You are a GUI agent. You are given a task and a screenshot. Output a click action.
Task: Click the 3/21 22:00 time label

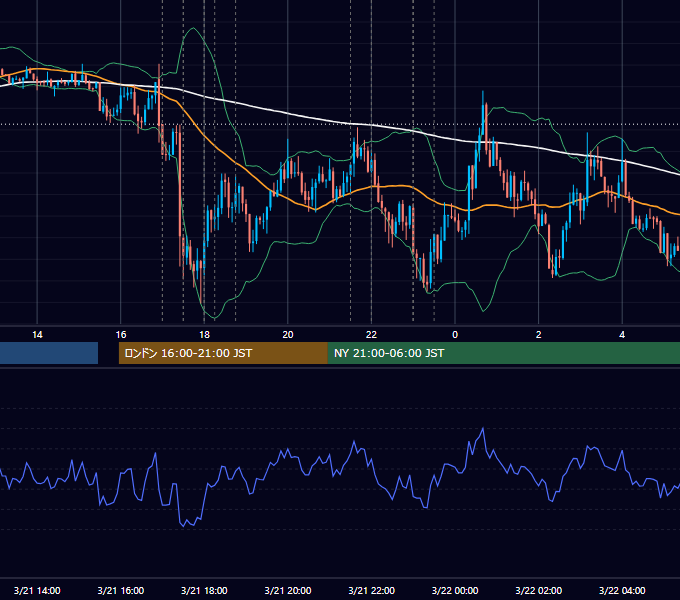pyautogui.click(x=371, y=590)
